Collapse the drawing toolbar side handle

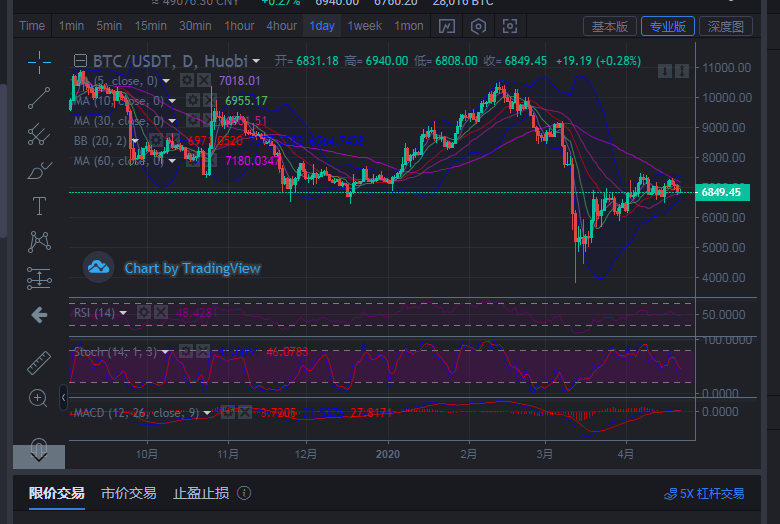point(63,397)
